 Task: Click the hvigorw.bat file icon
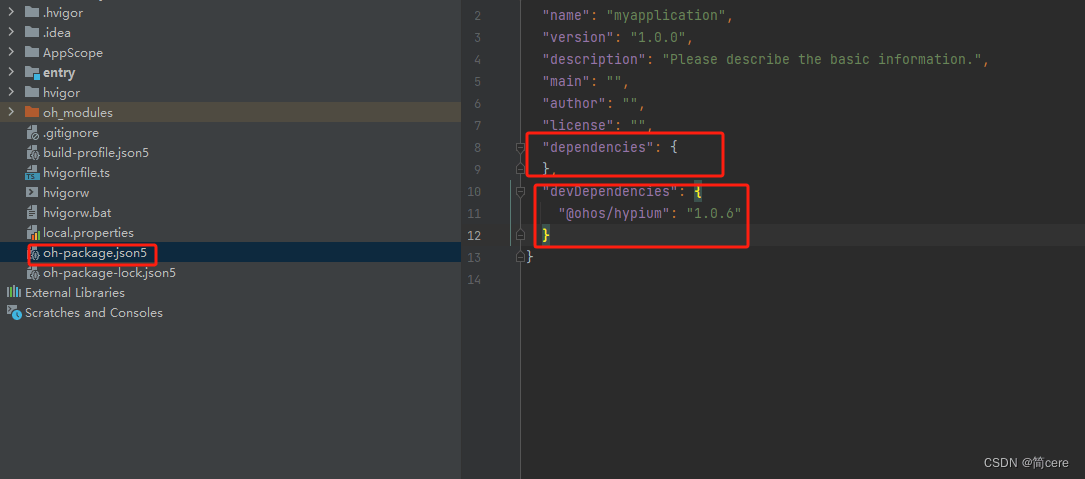(32, 213)
